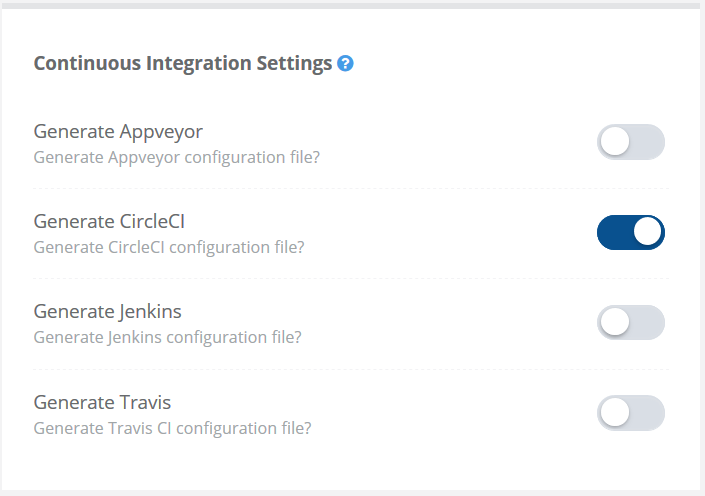Enable the Generate Appveyor switch
The image size is (705, 496).
pos(631,142)
